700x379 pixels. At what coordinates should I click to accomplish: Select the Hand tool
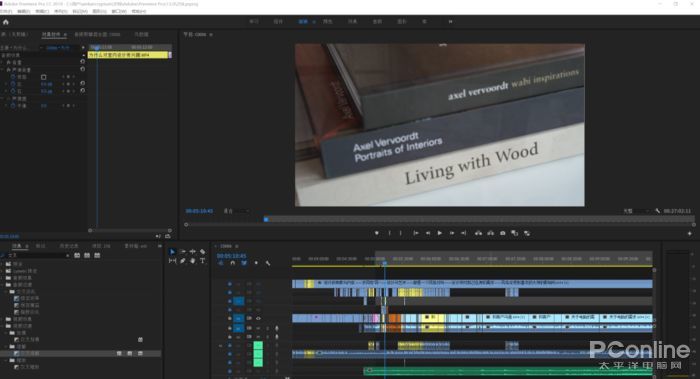pyautogui.click(x=192, y=261)
